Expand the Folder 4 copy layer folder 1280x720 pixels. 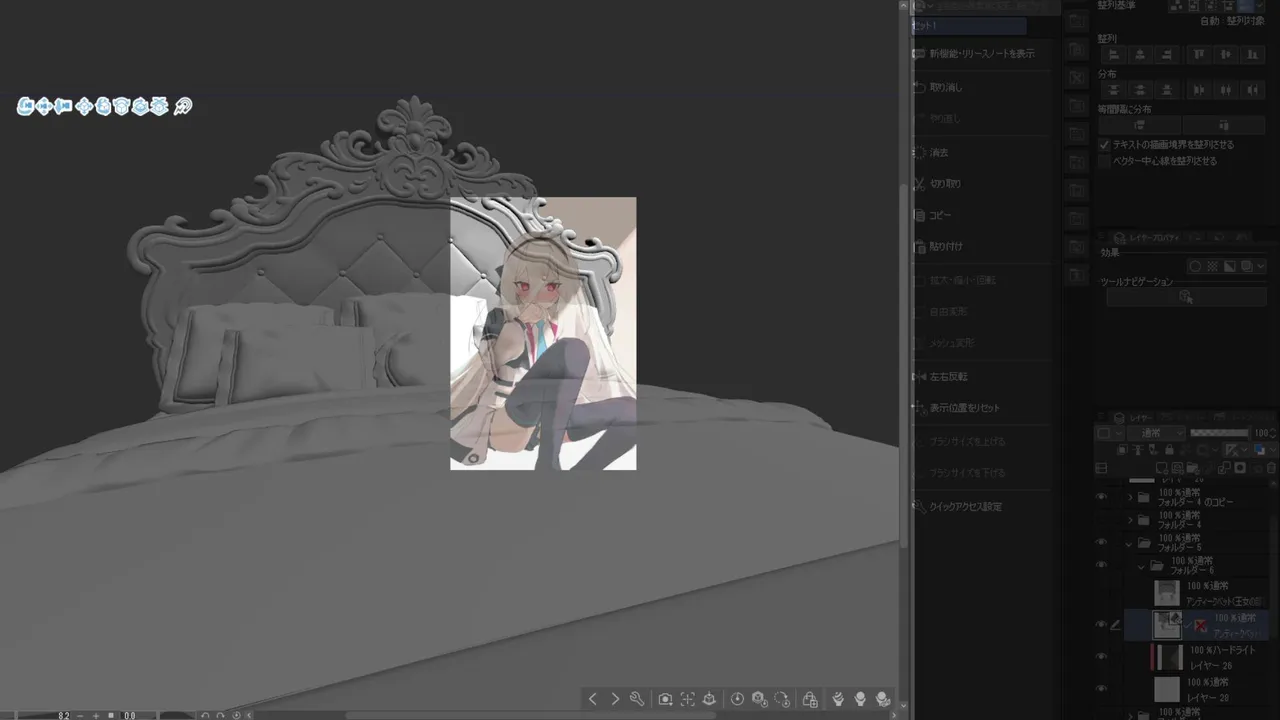click(x=1131, y=497)
